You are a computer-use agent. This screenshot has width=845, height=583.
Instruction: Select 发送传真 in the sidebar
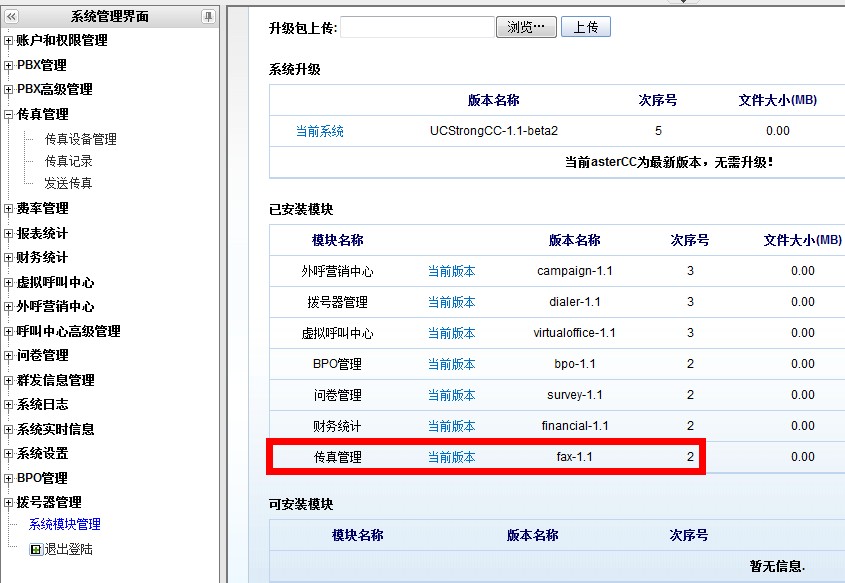pos(68,183)
